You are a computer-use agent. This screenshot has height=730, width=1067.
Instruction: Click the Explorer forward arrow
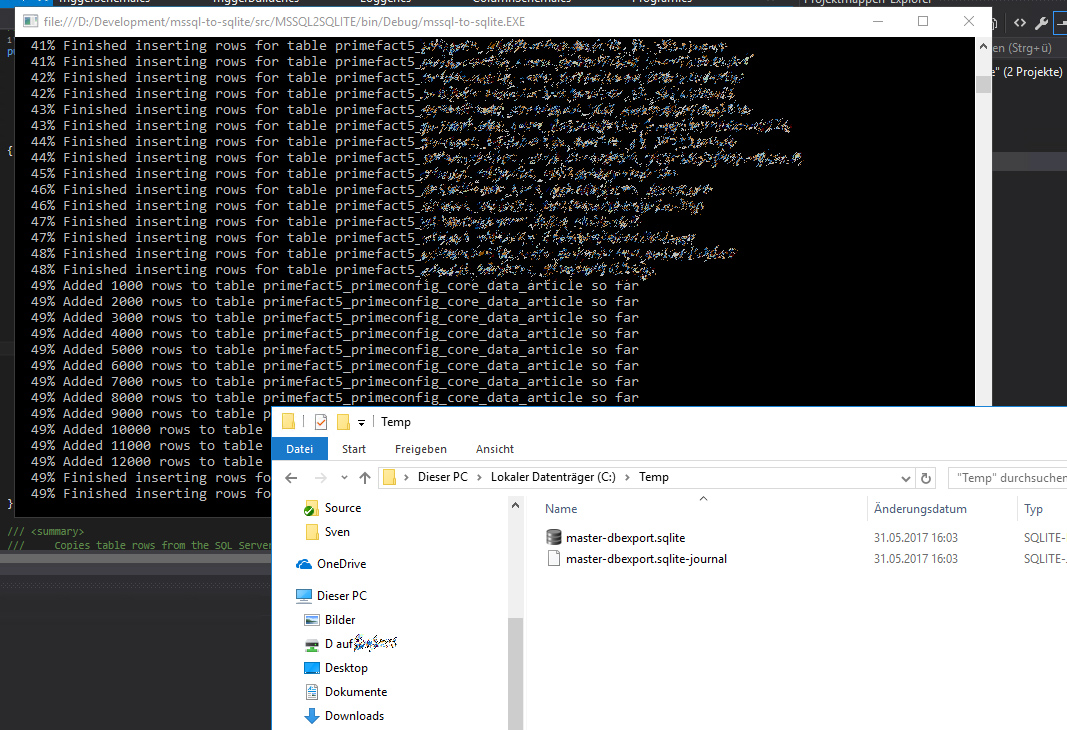[321, 478]
